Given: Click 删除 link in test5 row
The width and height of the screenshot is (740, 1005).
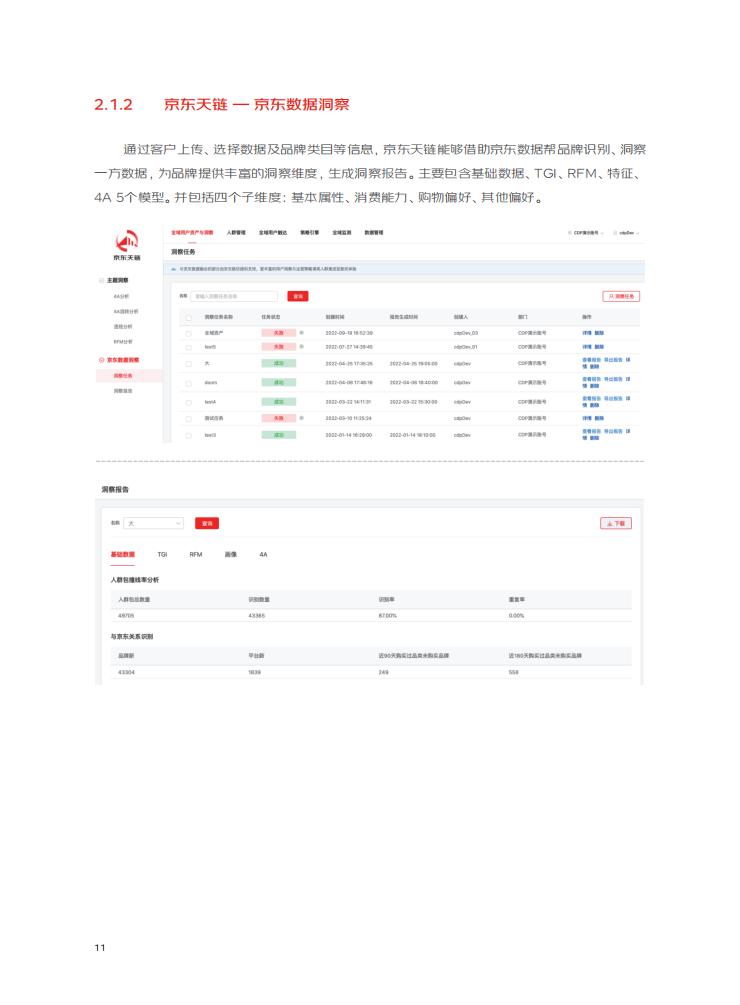Looking at the screenshot, I should pyautogui.click(x=599, y=347).
